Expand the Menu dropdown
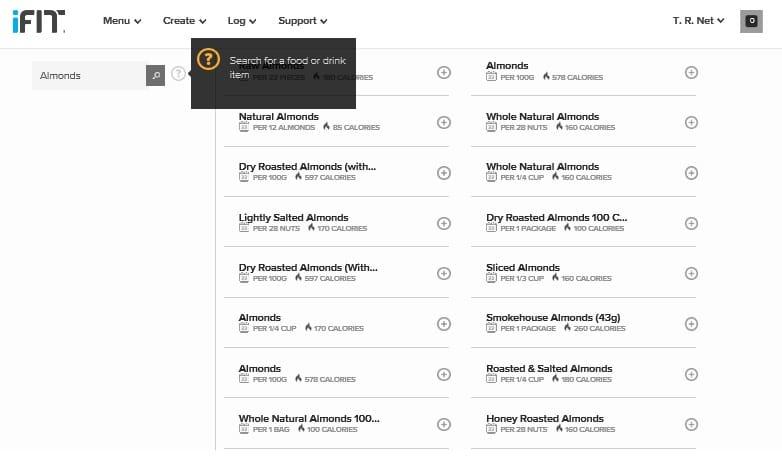The width and height of the screenshot is (782, 460). click(122, 21)
